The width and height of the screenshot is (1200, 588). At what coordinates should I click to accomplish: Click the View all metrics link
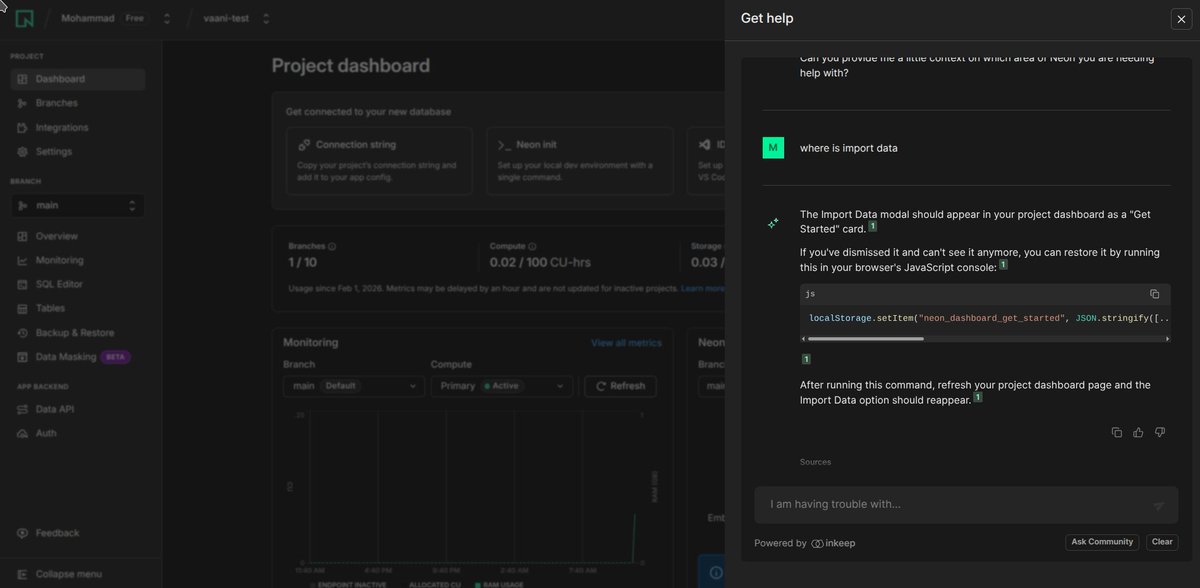[x=626, y=343]
